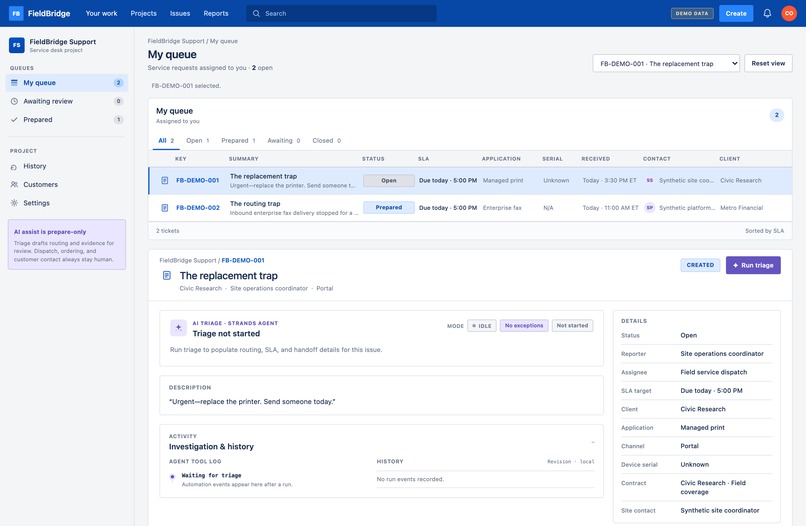Click the RECEIVED column header
This screenshot has height=526, width=806.
point(595,159)
